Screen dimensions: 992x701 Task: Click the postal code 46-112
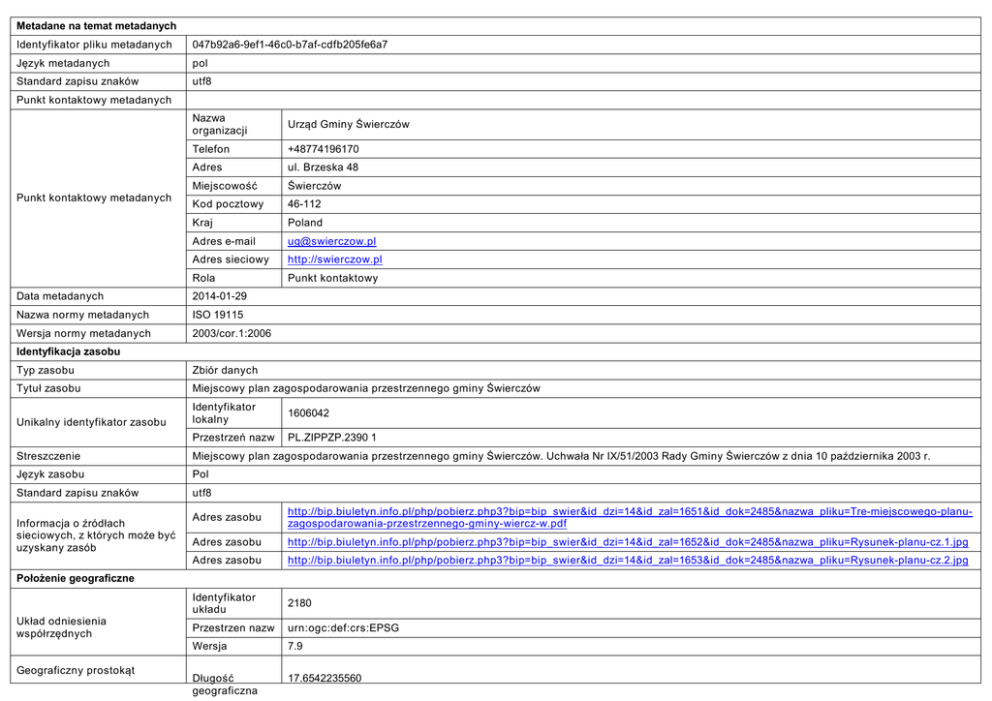coord(304,204)
